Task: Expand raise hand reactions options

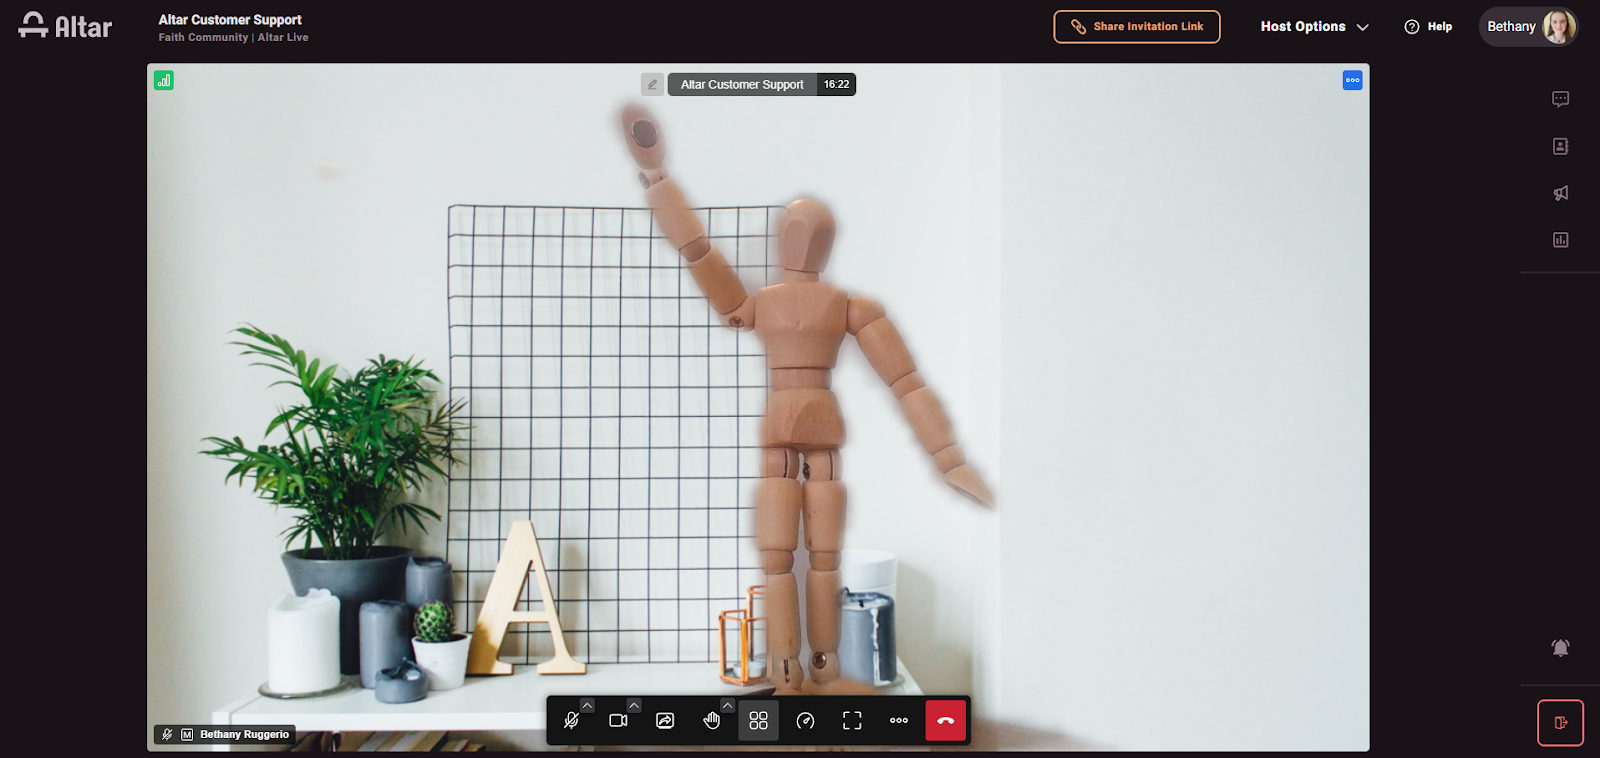Action: (x=727, y=706)
